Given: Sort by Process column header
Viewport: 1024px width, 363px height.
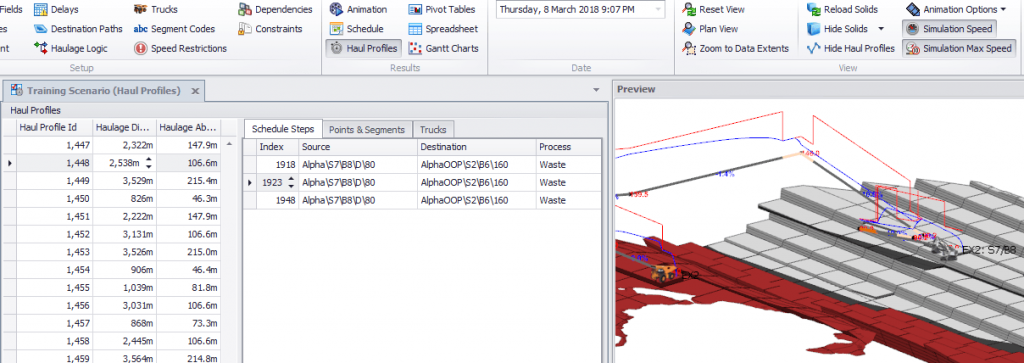Looking at the screenshot, I should coord(569,147).
